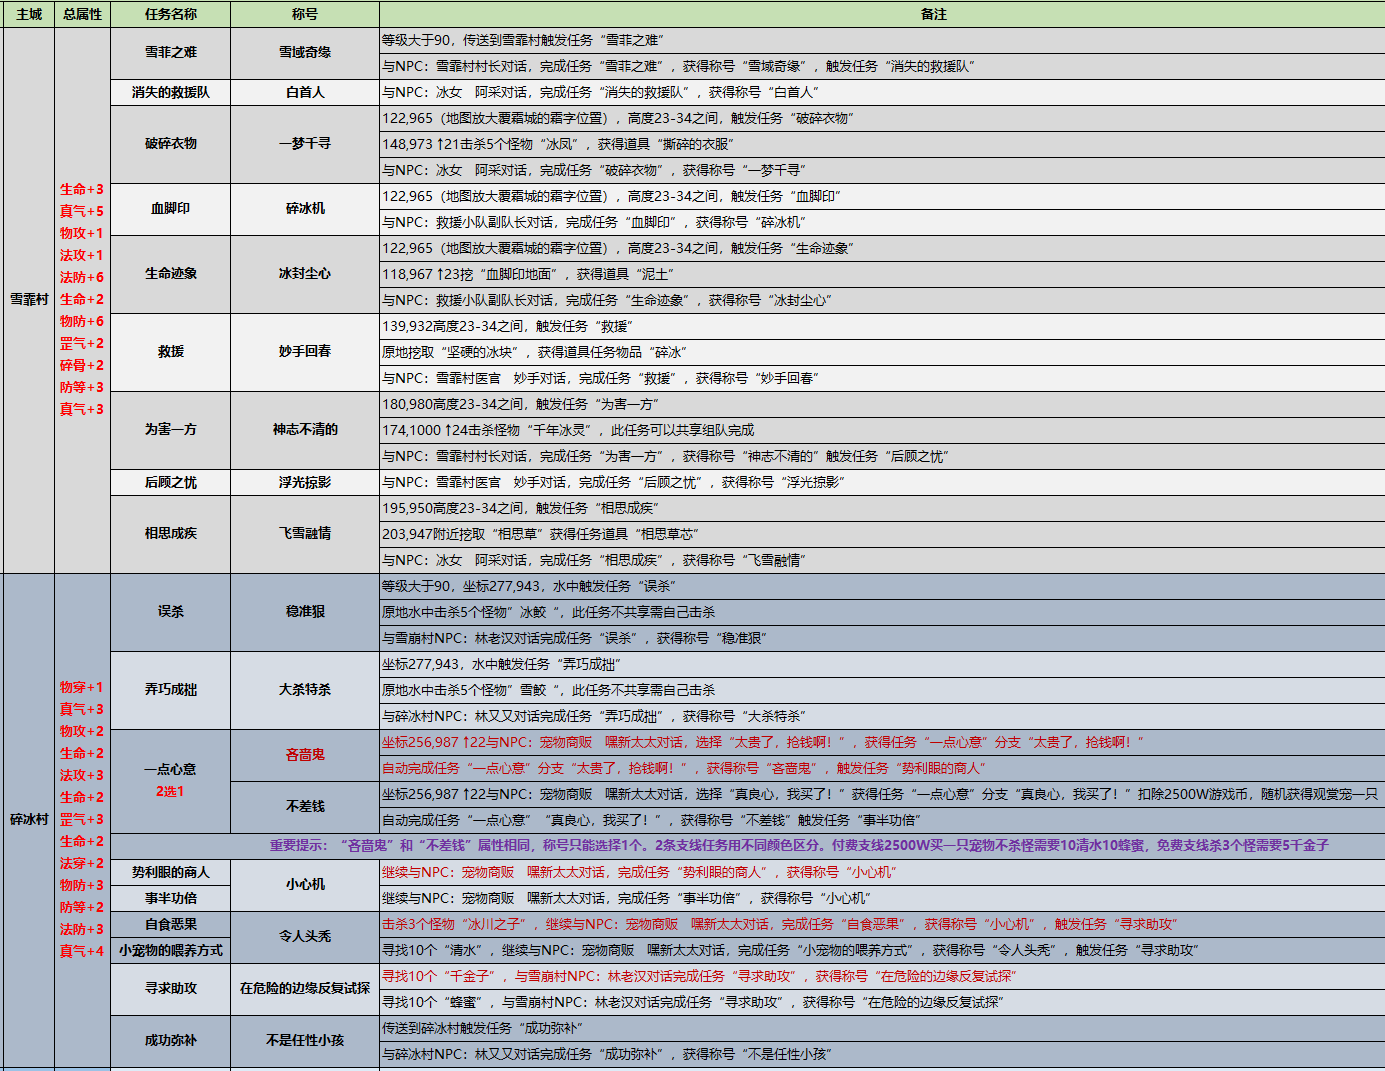1385x1071 pixels.
Task: Click the 破碎衣物 task name cell
Action: 171,144
